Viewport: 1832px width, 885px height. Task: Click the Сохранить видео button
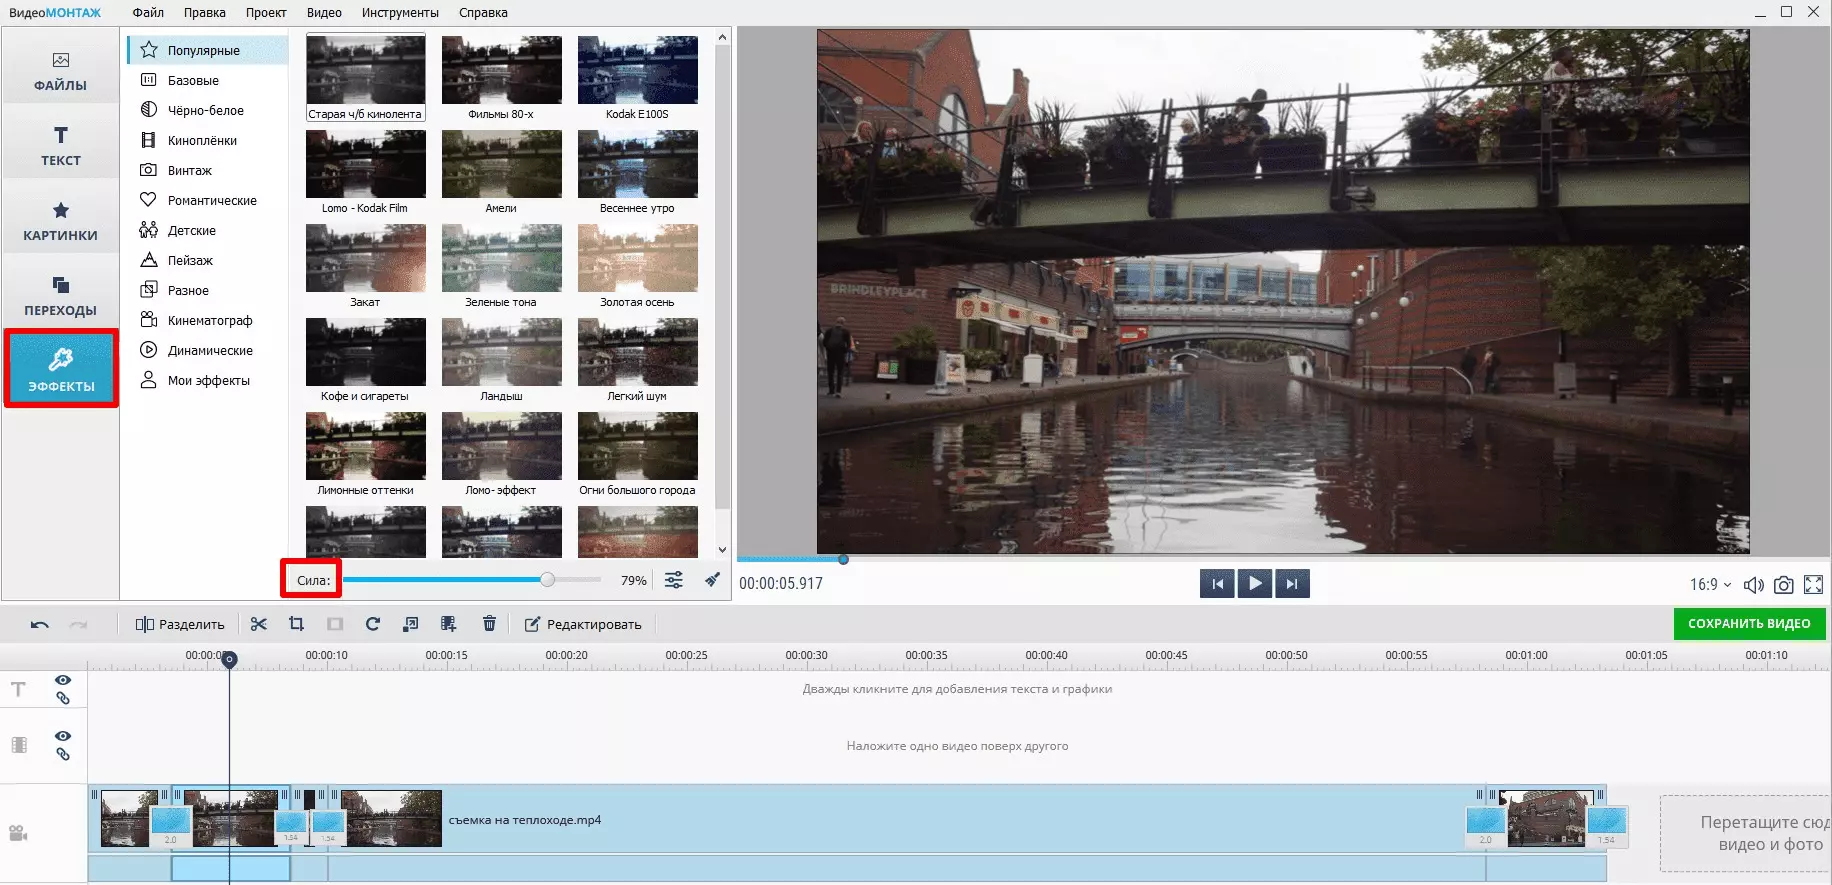point(1749,624)
